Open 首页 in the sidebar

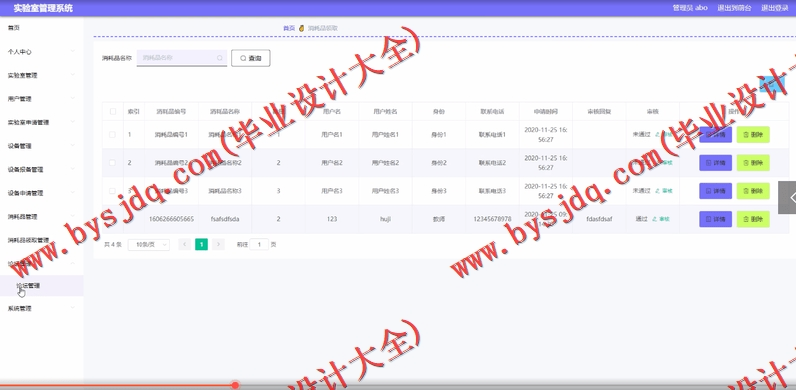click(14, 28)
